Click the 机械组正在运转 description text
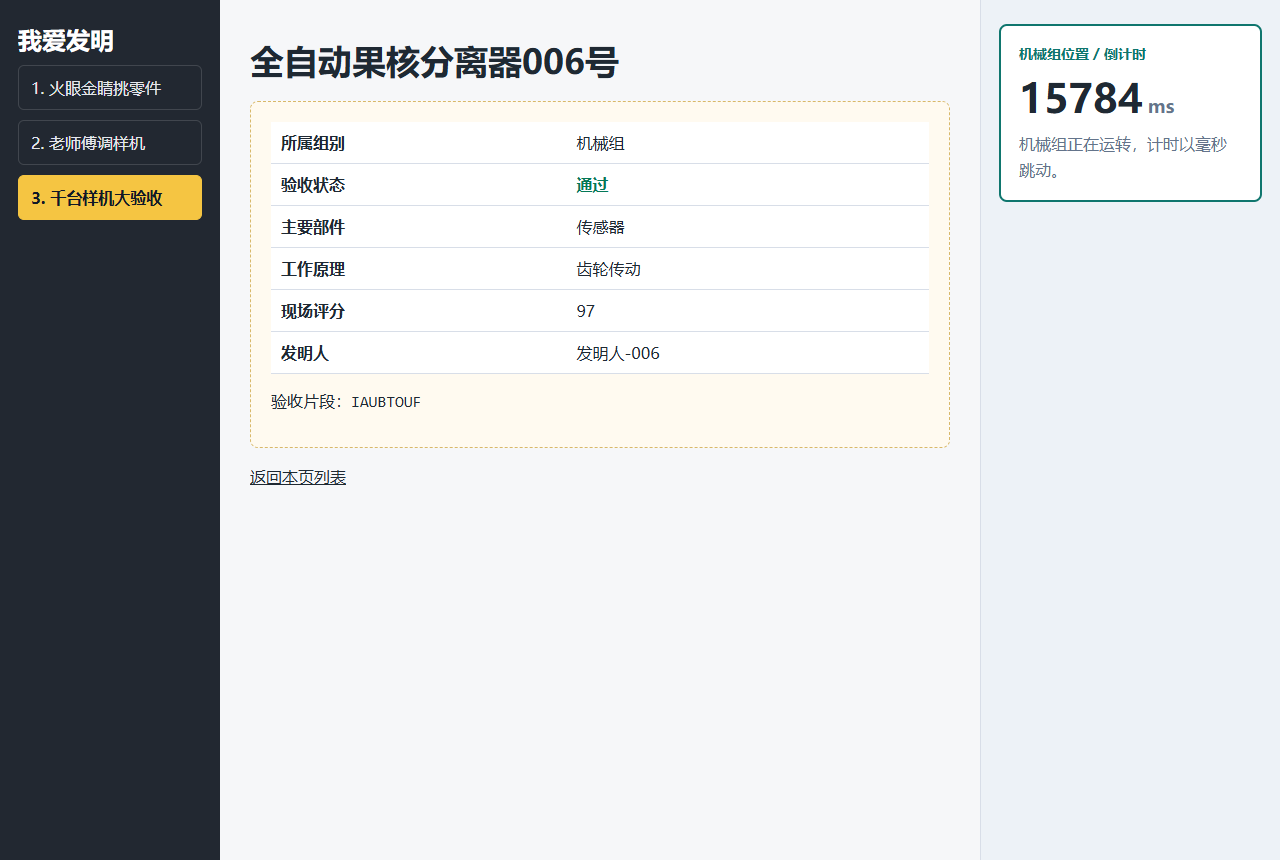Viewport: 1280px width, 860px height. point(1123,157)
